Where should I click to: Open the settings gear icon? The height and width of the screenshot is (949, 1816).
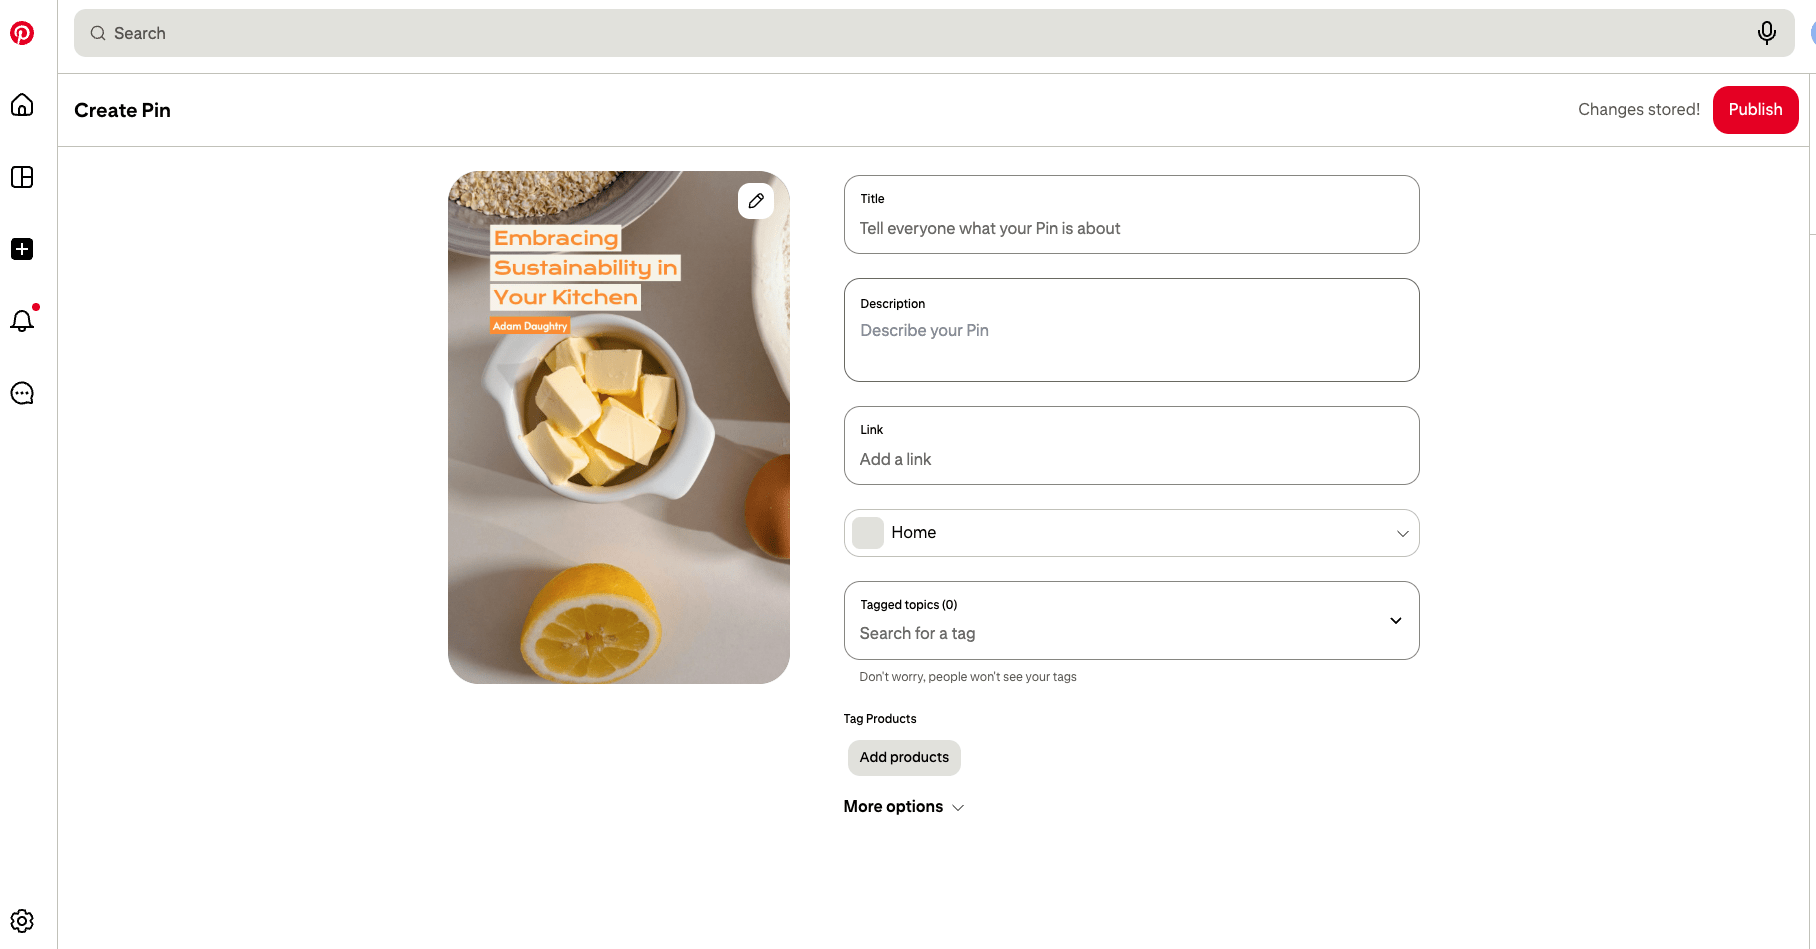click(x=22, y=921)
